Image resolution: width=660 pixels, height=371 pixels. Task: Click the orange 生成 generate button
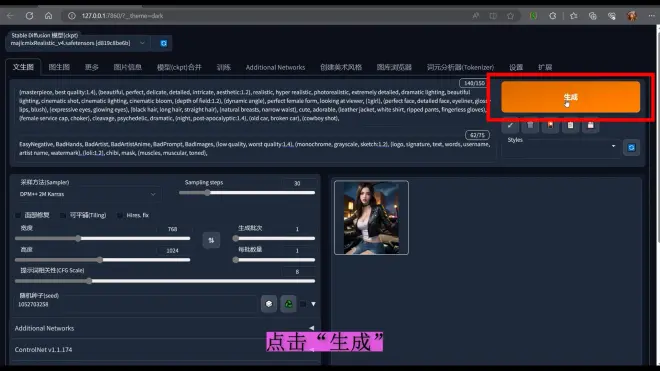click(570, 97)
